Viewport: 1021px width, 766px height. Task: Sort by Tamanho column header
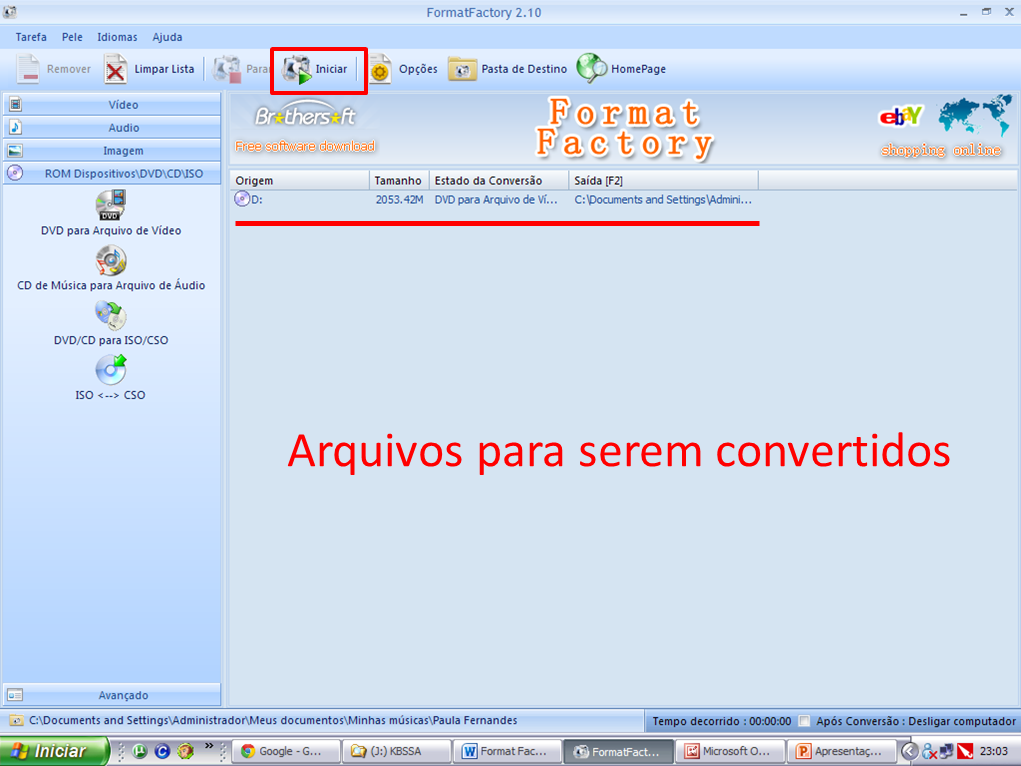[399, 180]
